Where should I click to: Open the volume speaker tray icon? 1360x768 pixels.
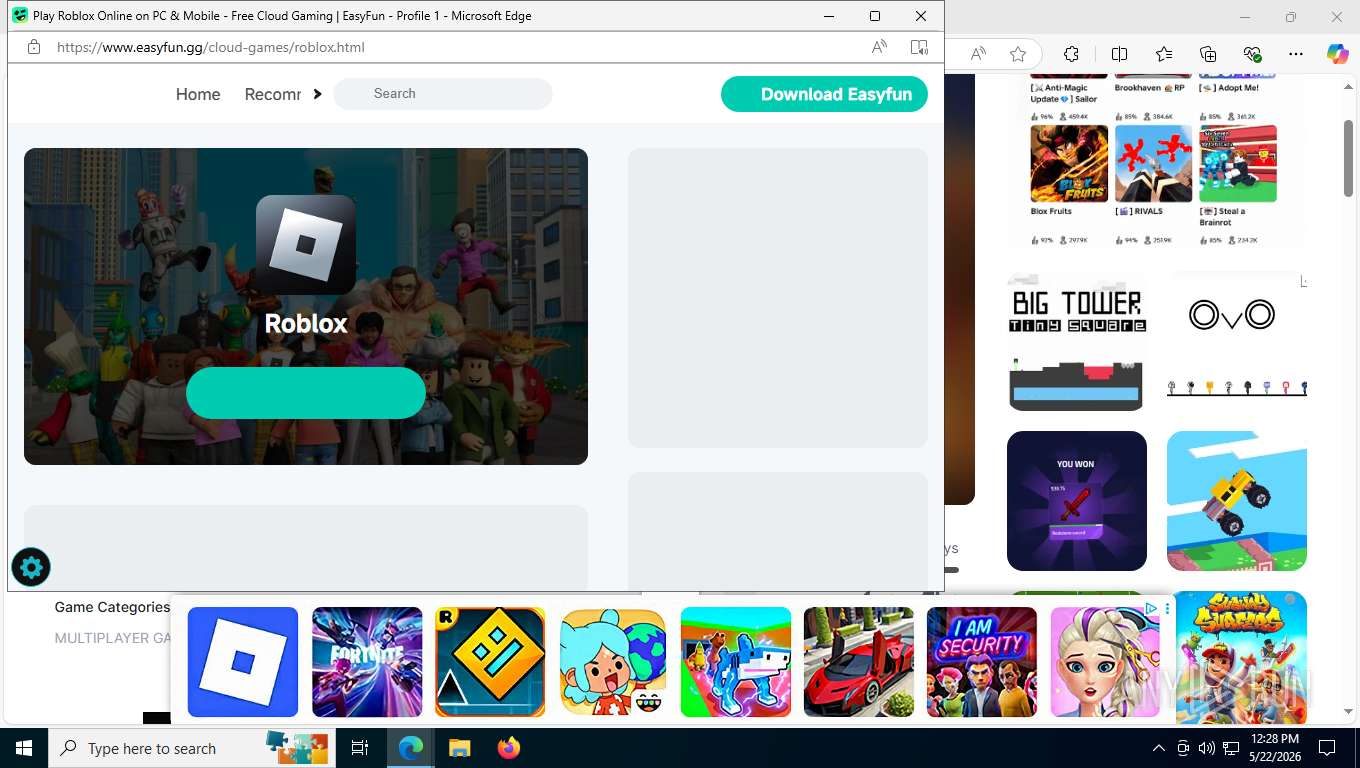(x=1206, y=748)
